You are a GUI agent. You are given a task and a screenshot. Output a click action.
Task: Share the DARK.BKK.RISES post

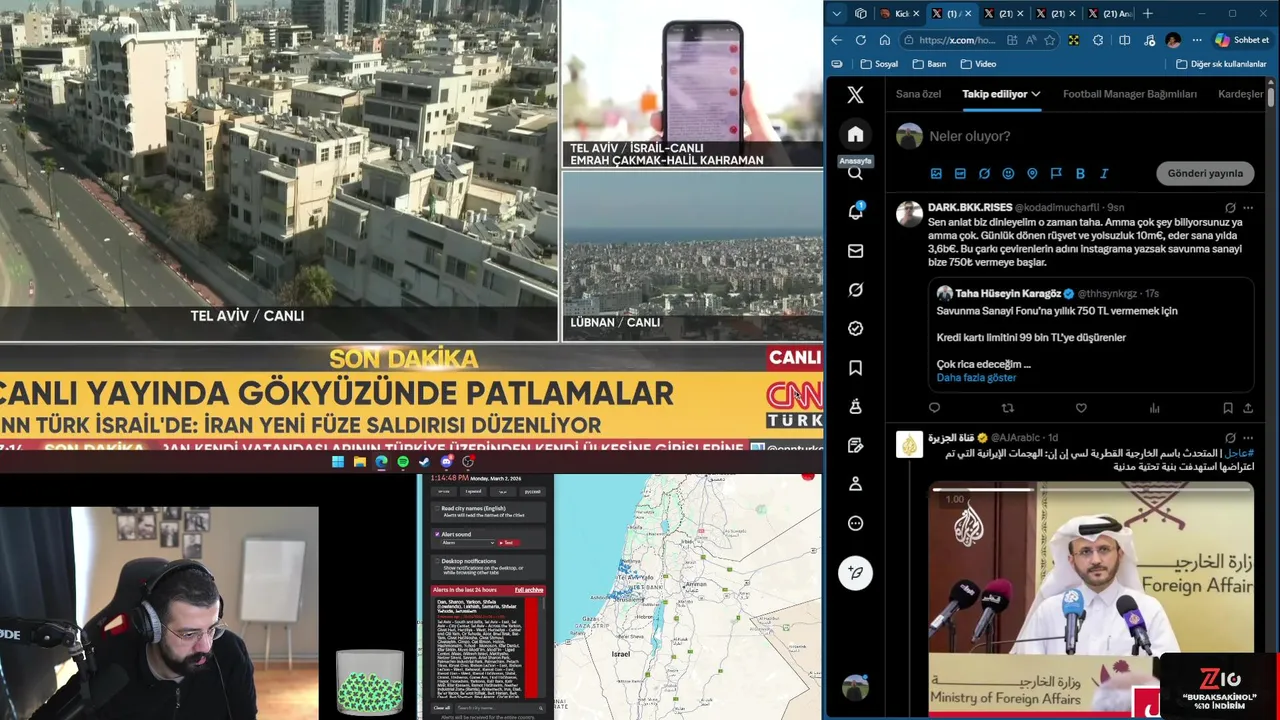tap(1248, 408)
